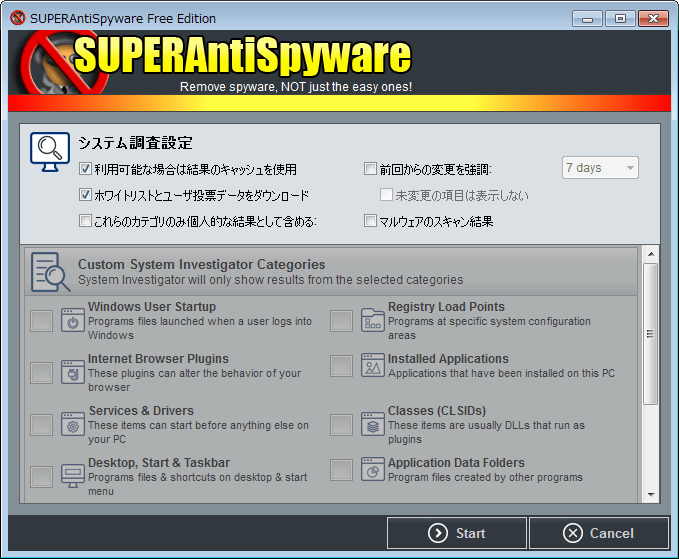Click the Application Data Folders chart icon
This screenshot has width=679, height=559.
372,469
